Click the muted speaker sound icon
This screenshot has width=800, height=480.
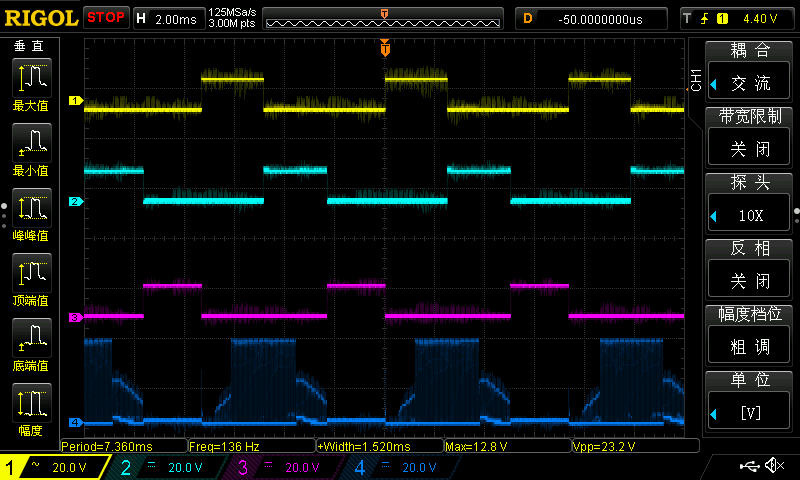tap(773, 466)
